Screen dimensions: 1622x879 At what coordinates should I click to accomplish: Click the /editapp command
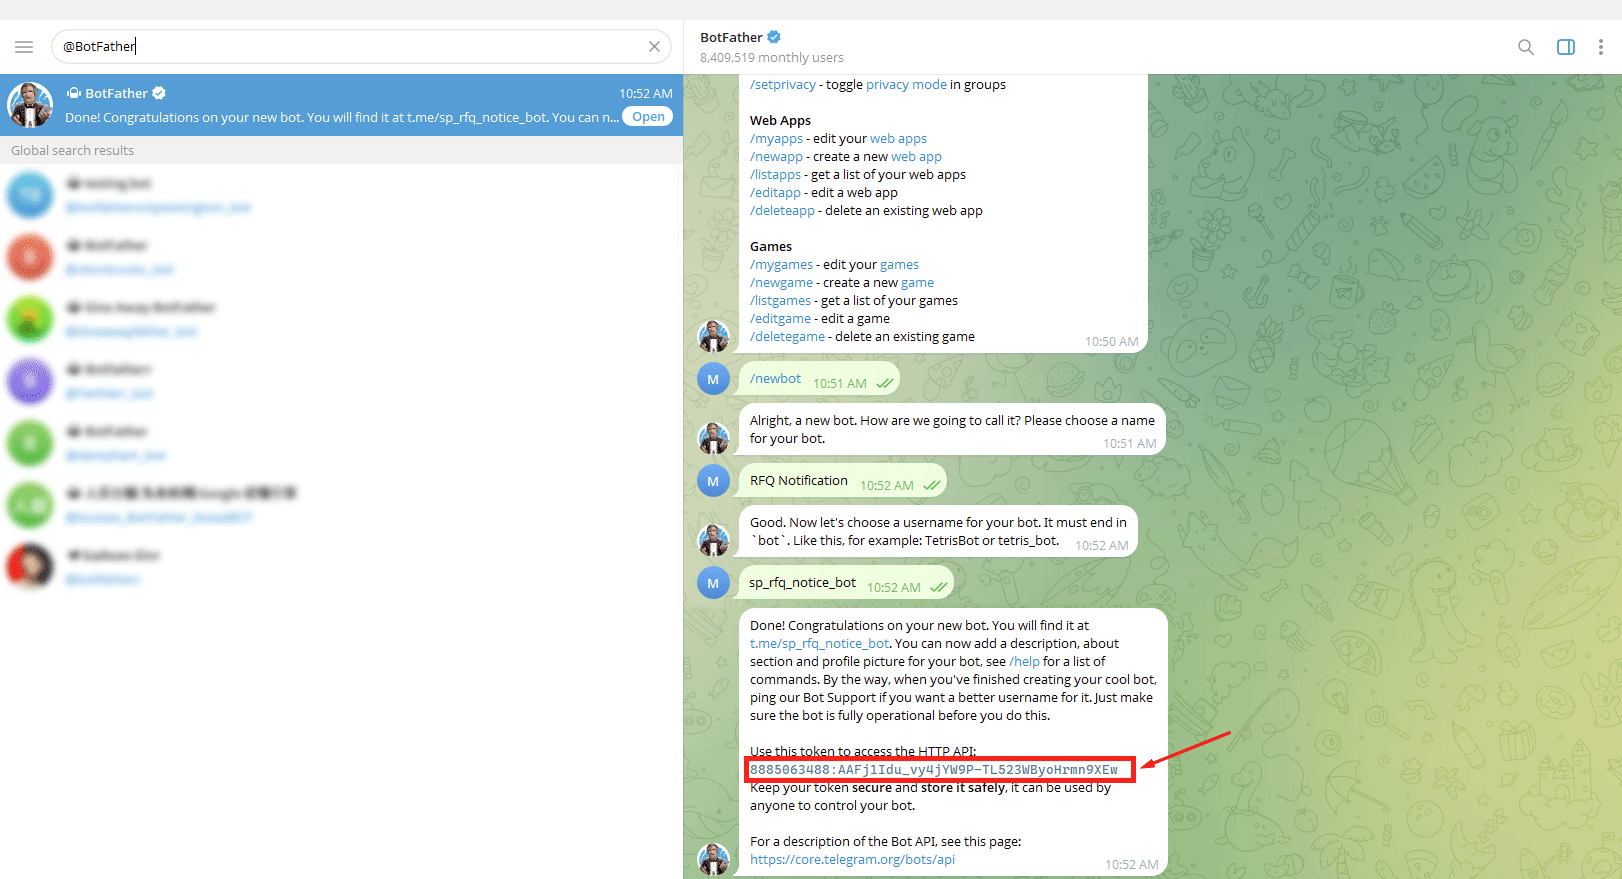tap(775, 193)
